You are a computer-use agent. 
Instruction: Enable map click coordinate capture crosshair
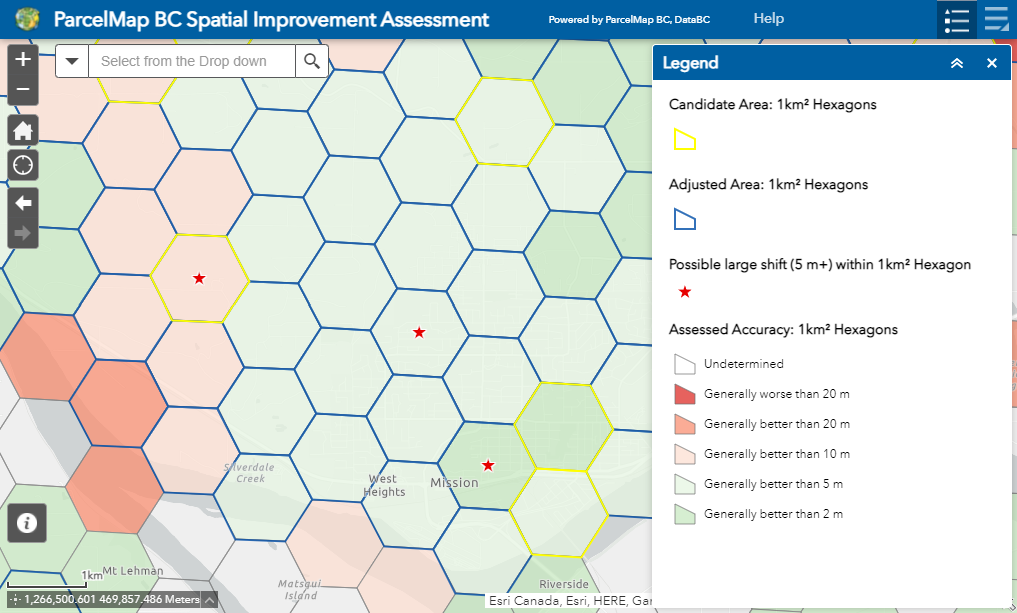(15, 600)
